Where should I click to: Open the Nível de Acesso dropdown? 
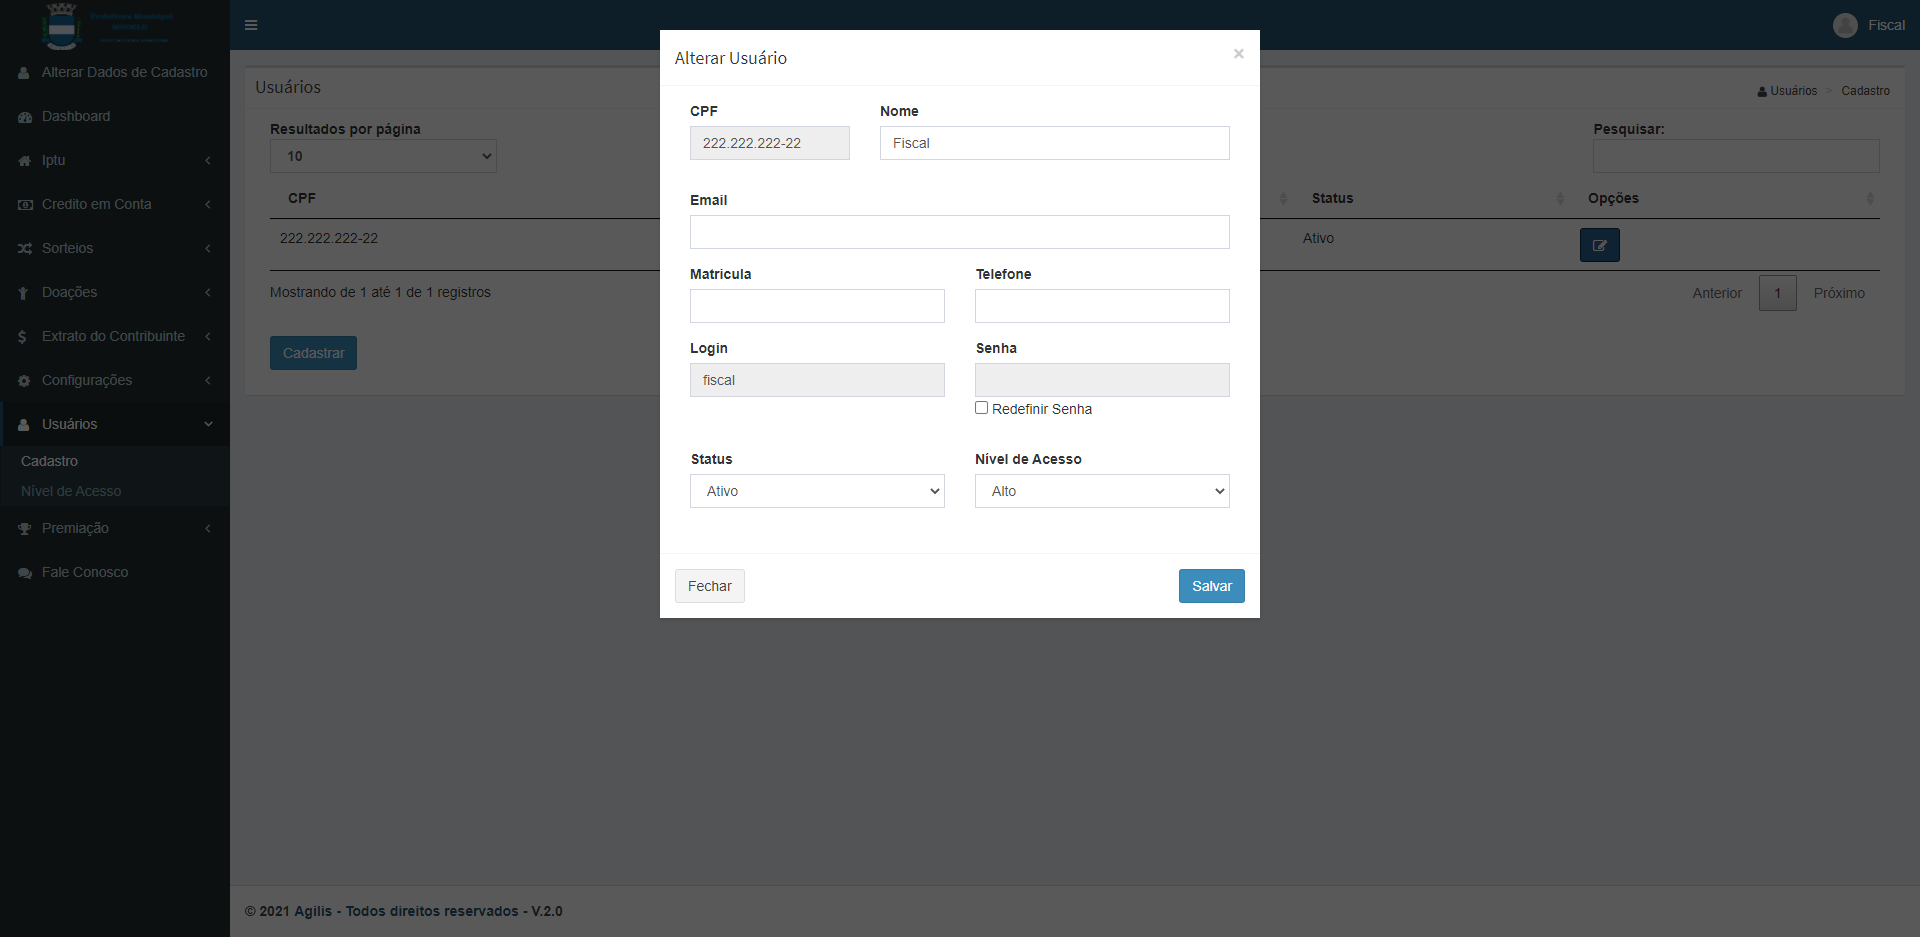point(1102,491)
